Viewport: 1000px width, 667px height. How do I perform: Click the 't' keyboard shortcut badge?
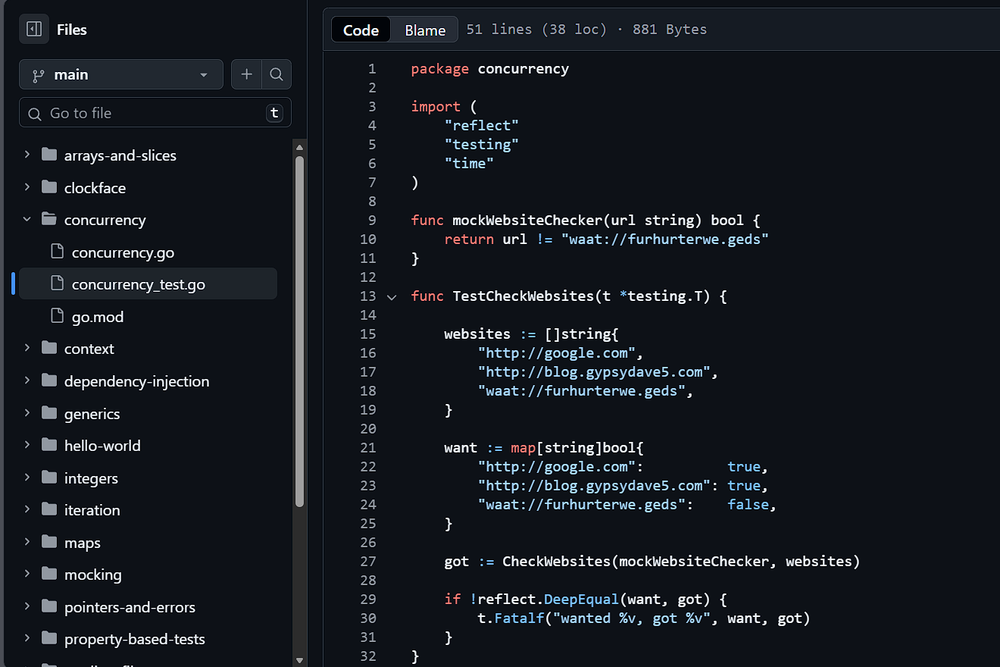pos(274,112)
